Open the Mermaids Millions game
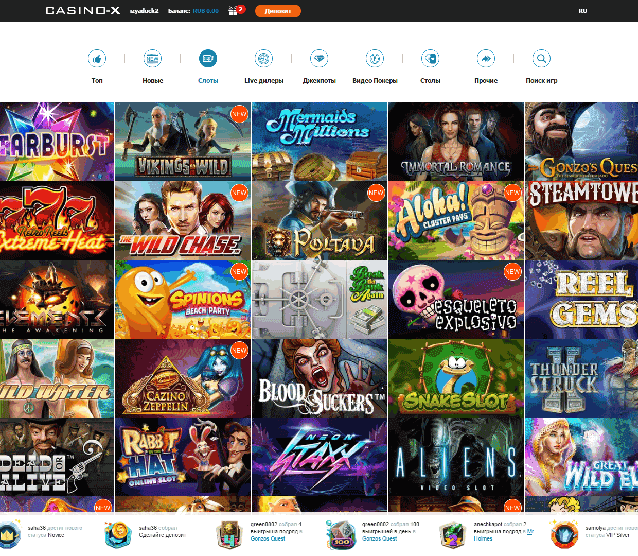 (319, 141)
